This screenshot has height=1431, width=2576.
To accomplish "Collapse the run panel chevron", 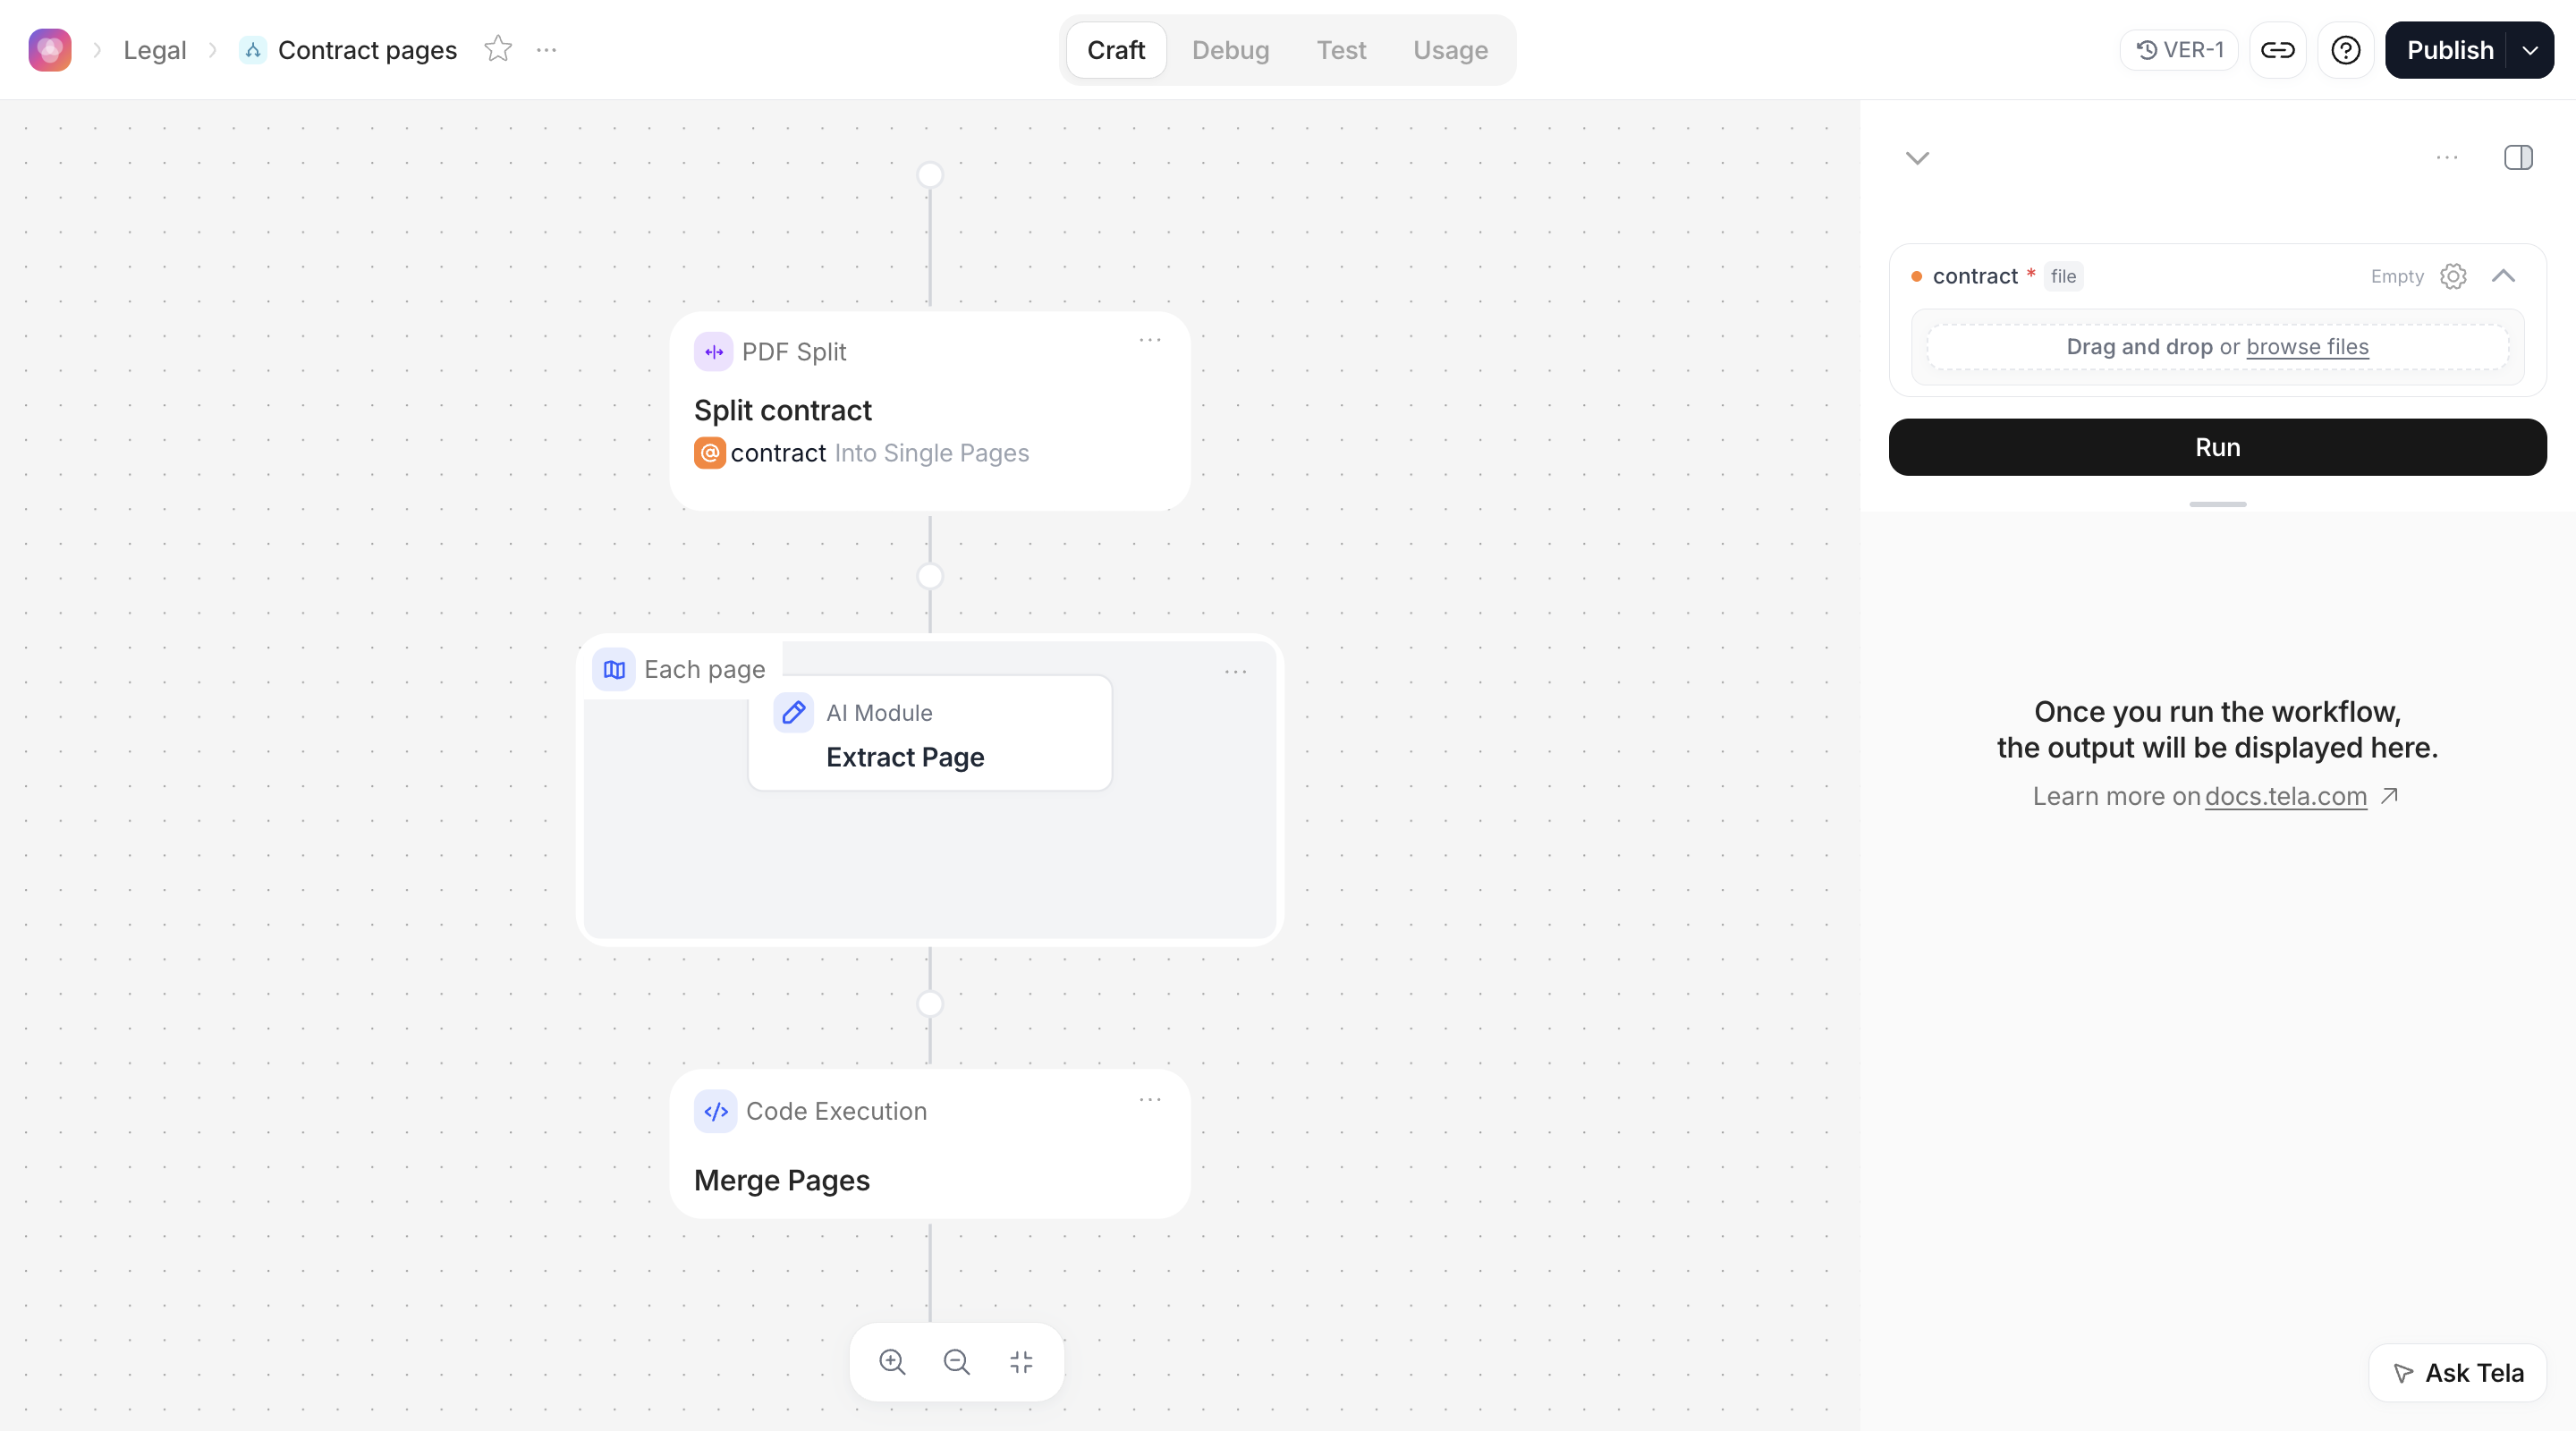I will 1917,158.
